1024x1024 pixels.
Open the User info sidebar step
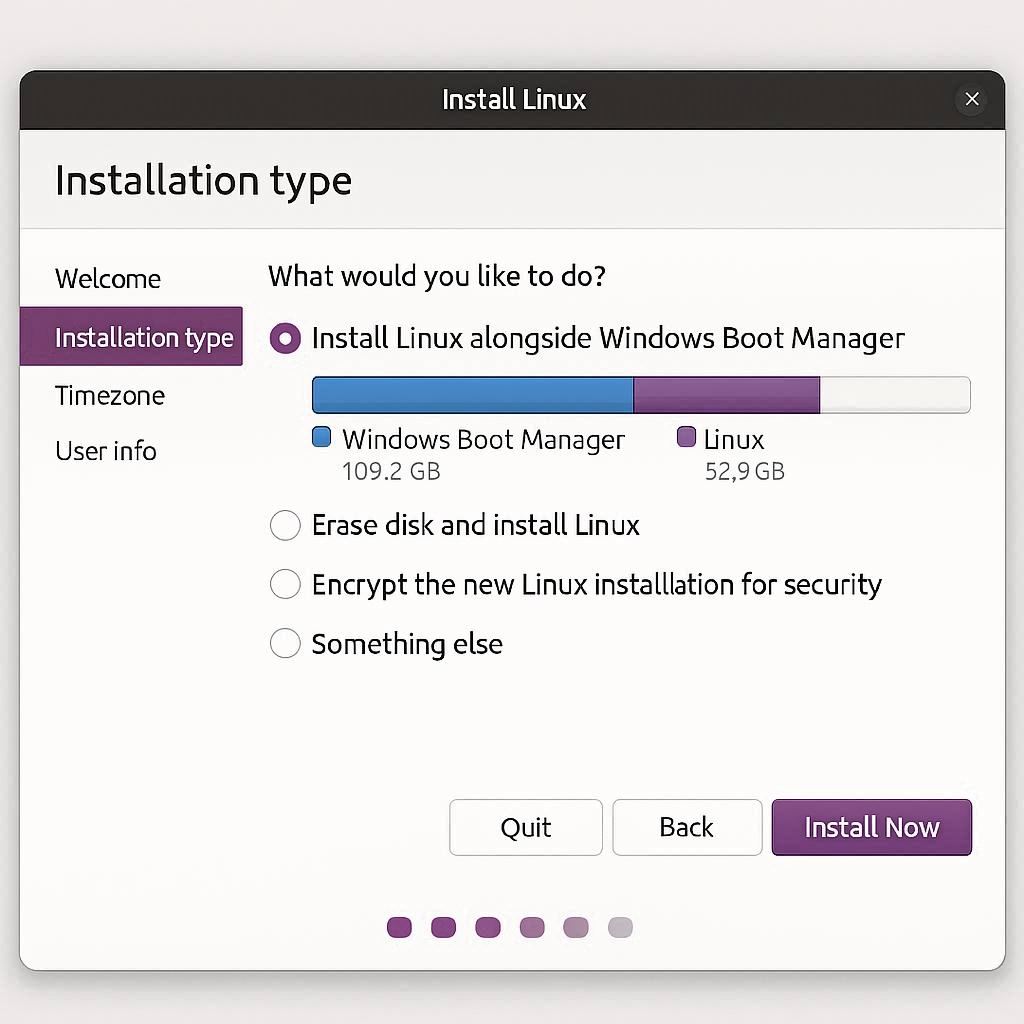pos(106,451)
